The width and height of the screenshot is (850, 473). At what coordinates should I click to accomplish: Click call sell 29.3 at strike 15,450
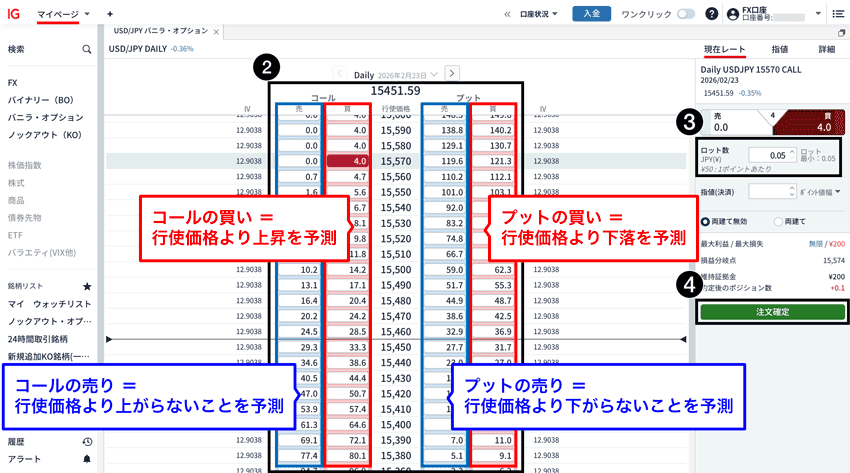click(x=299, y=347)
